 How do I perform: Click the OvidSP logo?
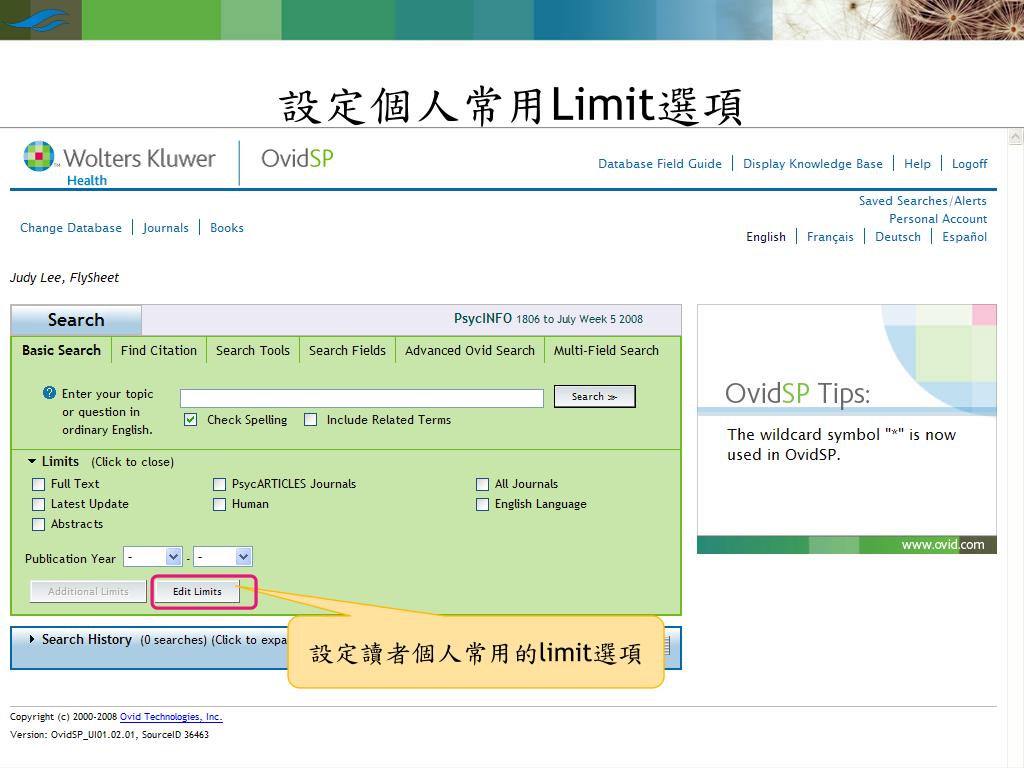pyautogui.click(x=297, y=158)
